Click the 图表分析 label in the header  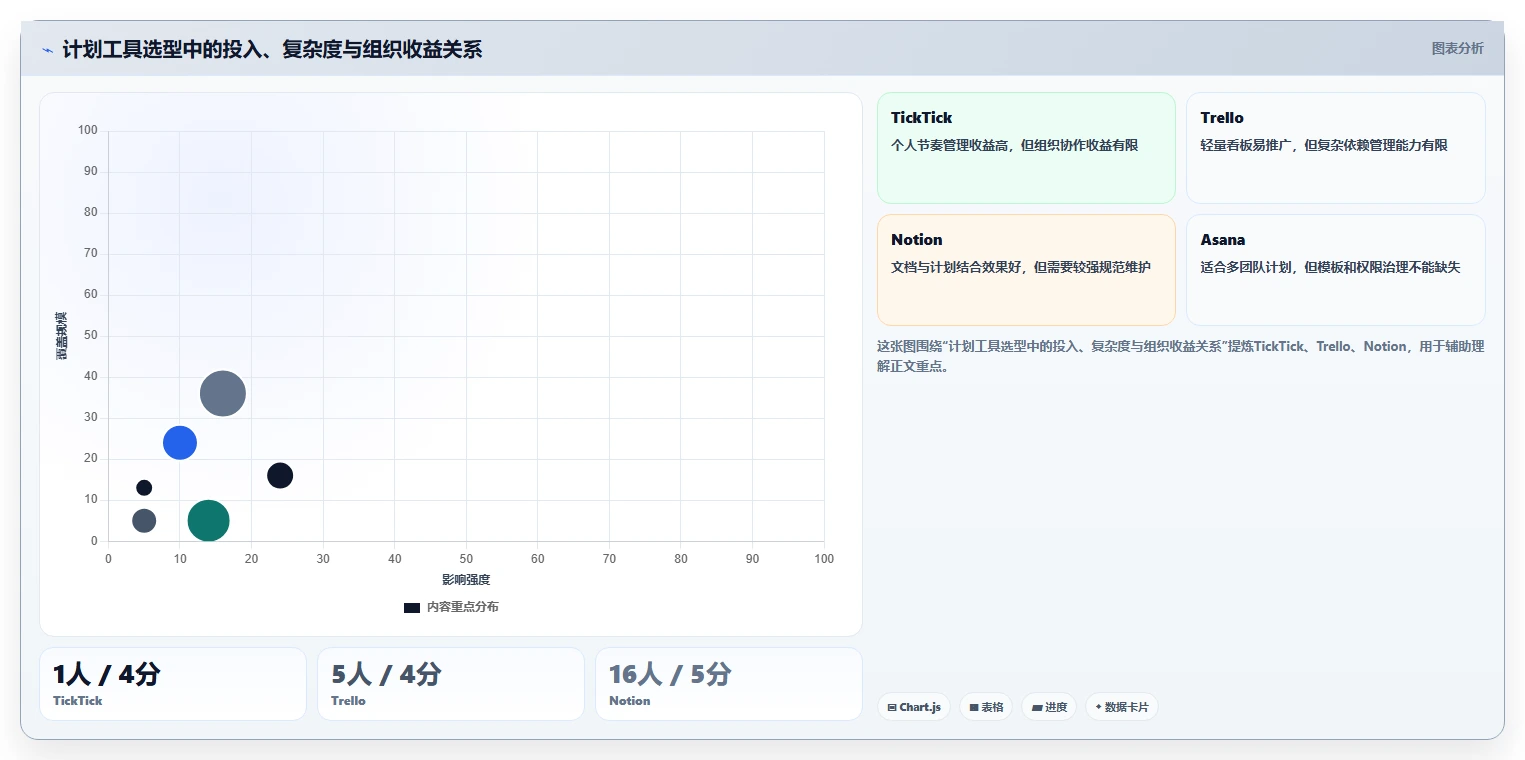point(1457,48)
